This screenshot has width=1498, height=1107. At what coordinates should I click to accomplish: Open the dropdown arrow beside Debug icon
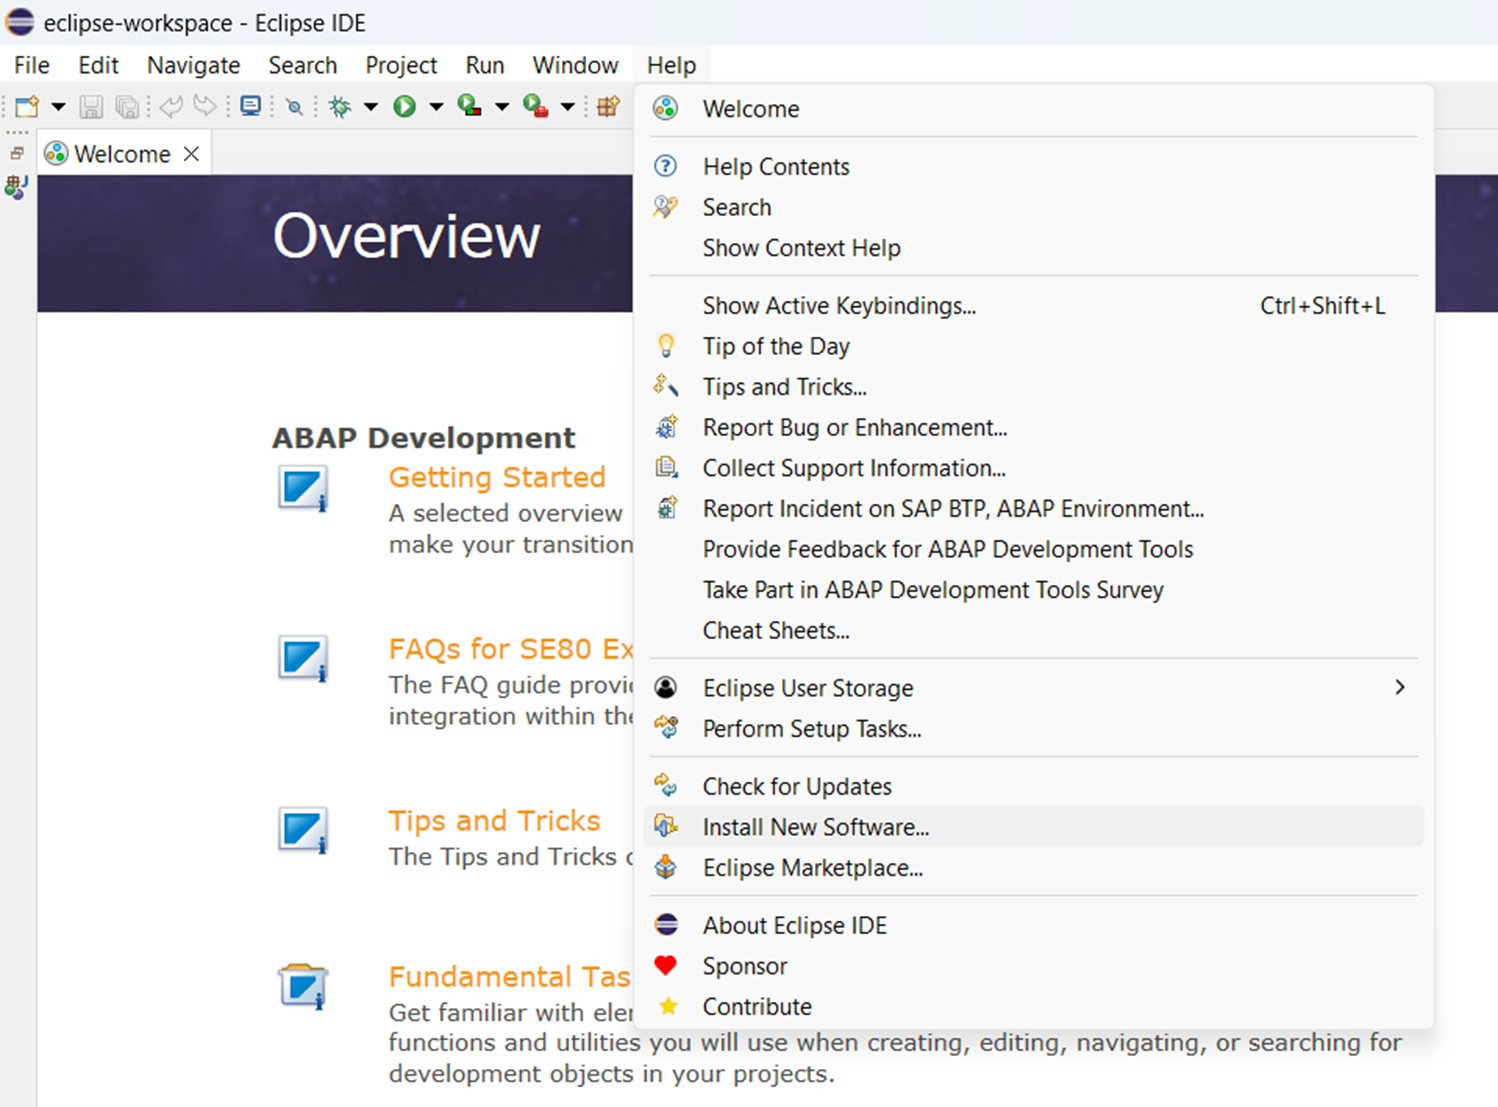click(370, 107)
